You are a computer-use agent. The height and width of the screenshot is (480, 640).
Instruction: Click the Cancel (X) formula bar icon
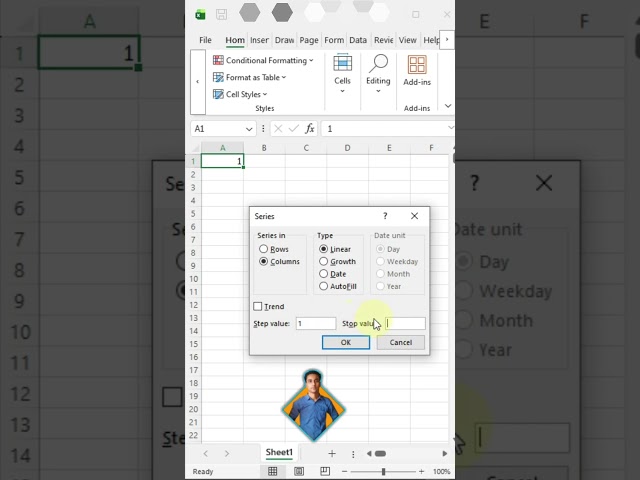tap(278, 129)
